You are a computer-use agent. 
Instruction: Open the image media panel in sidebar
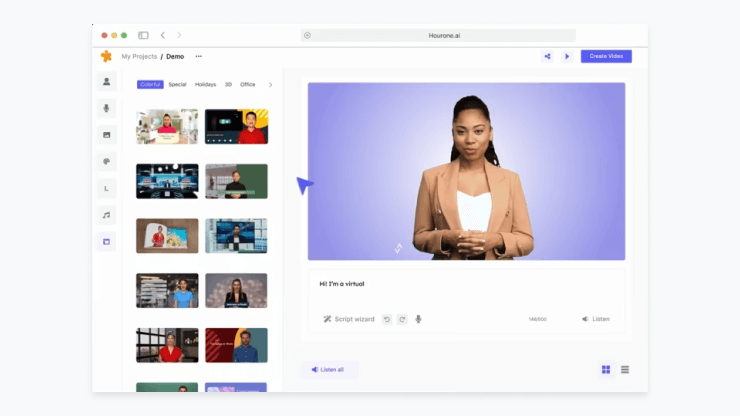(x=107, y=135)
